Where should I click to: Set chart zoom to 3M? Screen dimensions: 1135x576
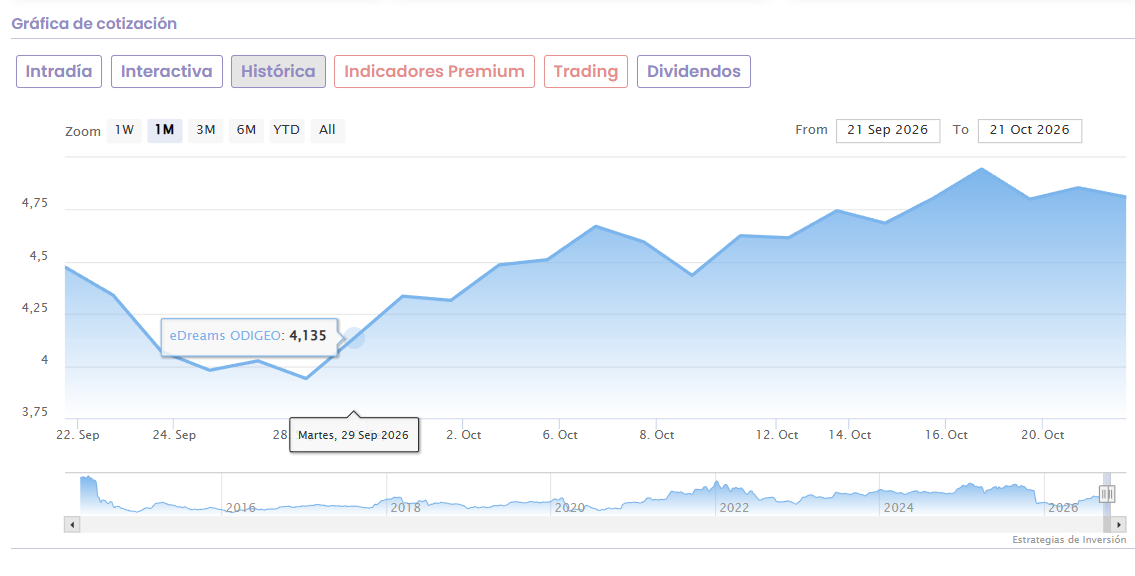click(206, 130)
